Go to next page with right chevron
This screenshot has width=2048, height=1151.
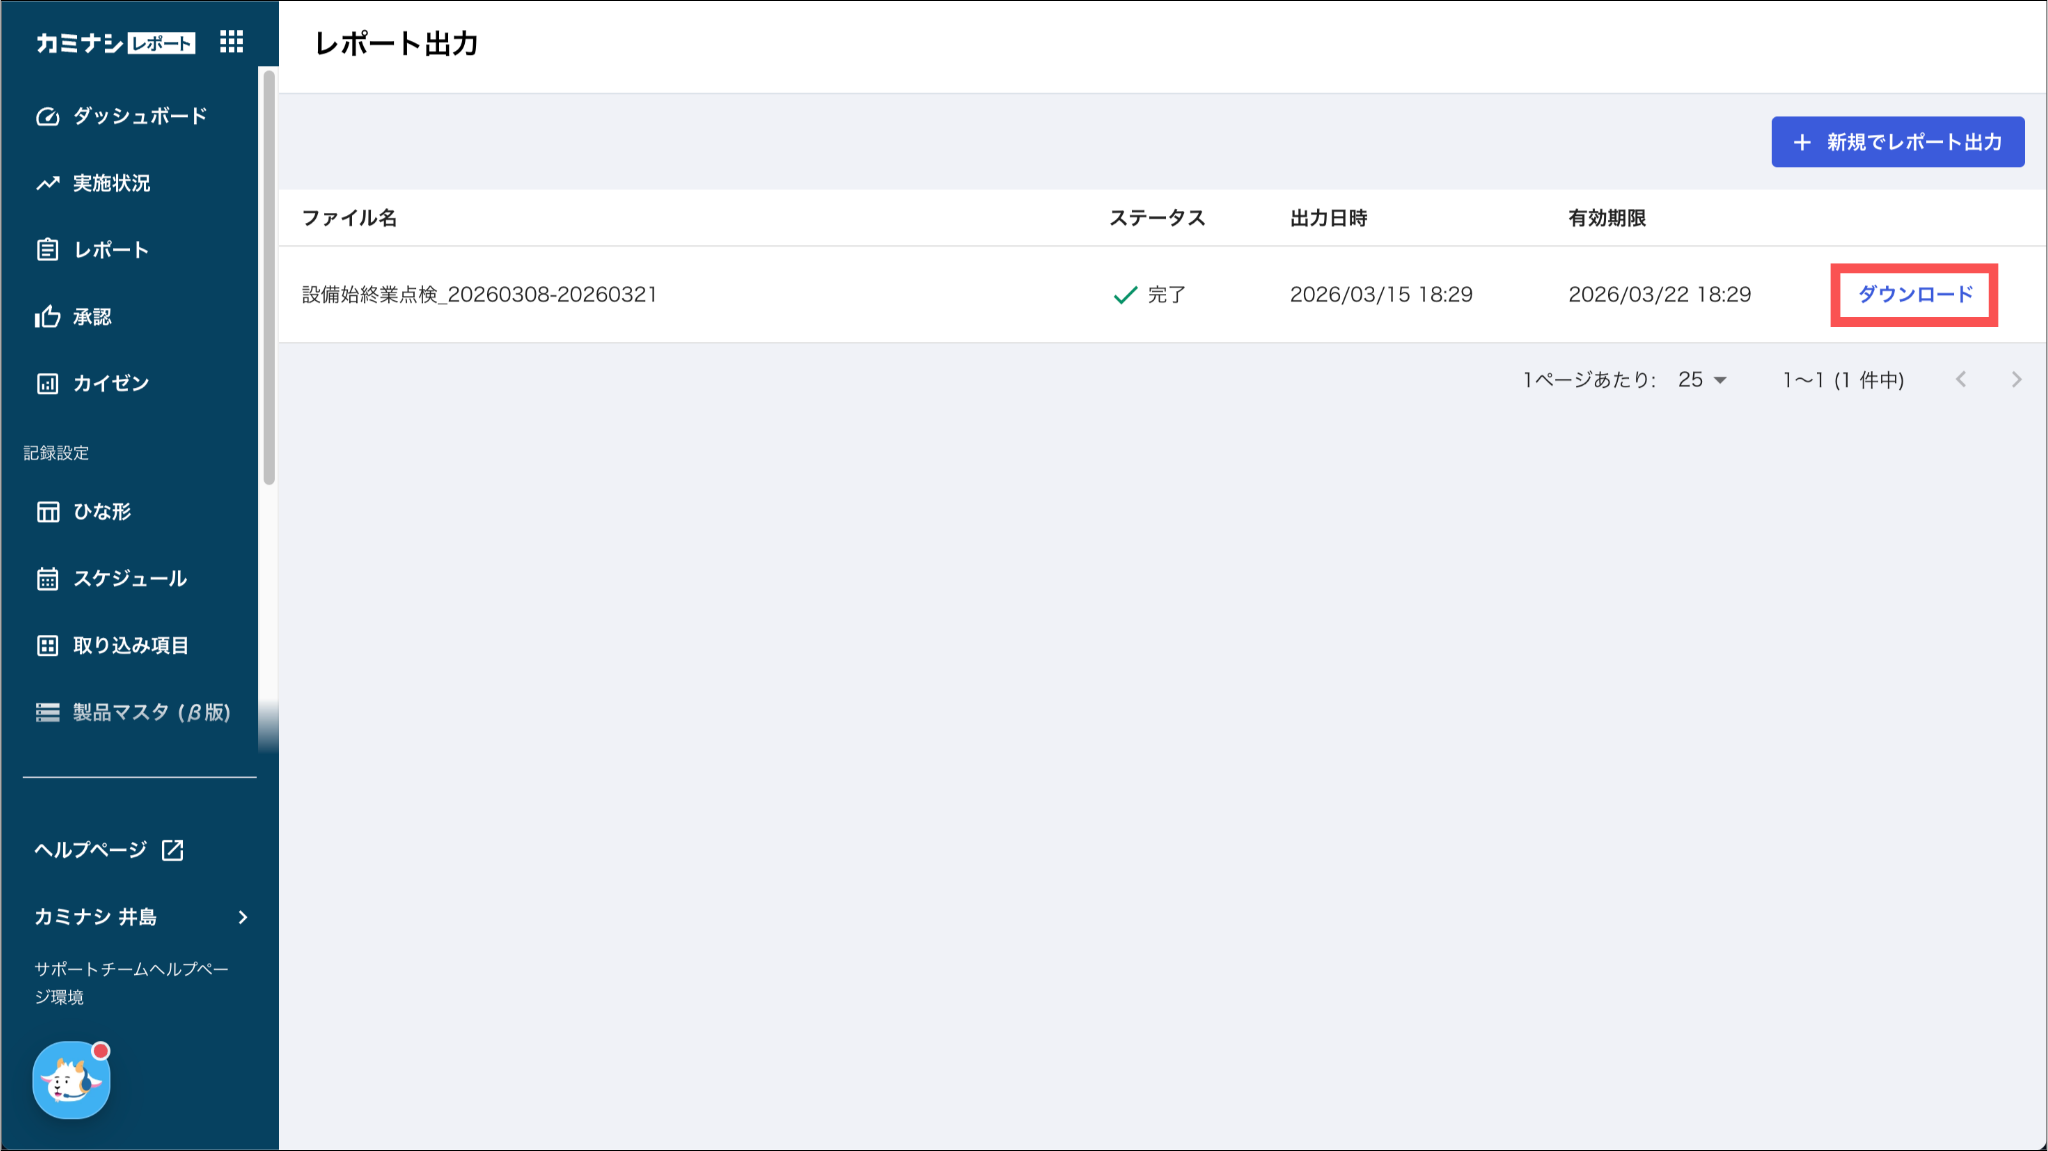[2016, 380]
